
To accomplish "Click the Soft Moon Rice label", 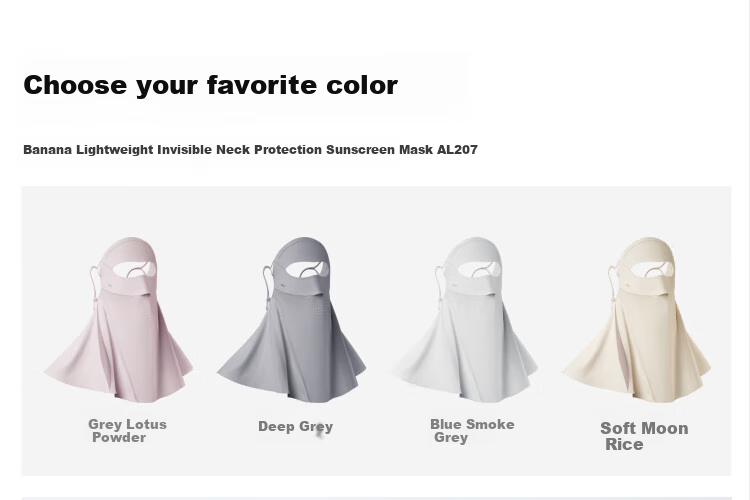I will [x=644, y=436].
